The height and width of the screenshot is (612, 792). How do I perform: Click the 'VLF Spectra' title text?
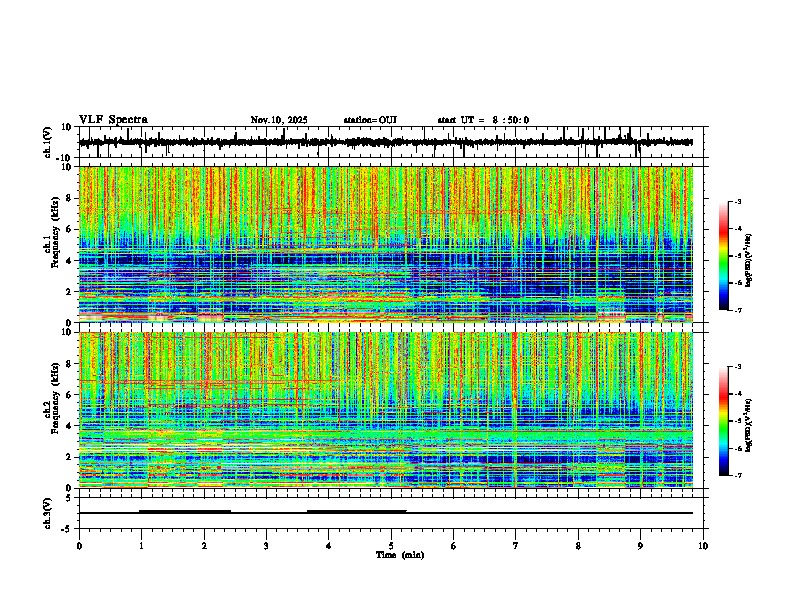pyautogui.click(x=113, y=120)
